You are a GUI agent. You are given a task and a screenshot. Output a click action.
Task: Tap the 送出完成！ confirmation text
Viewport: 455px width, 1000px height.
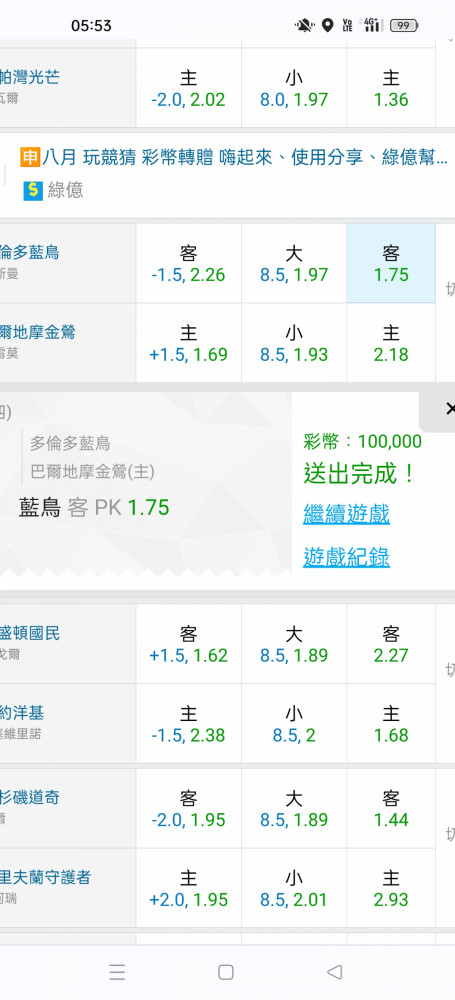(x=360, y=473)
